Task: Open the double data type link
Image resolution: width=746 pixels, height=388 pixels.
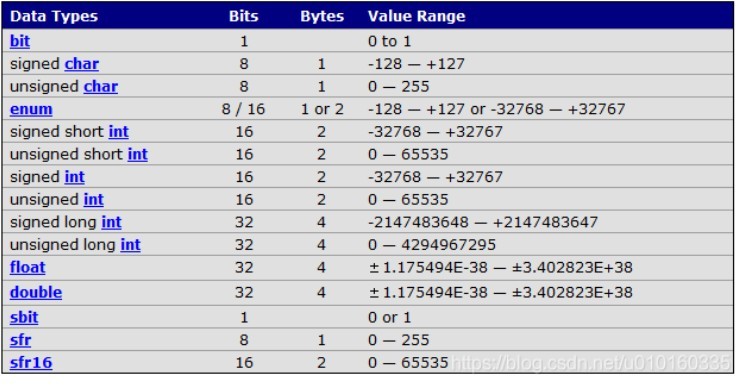Action: pyautogui.click(x=36, y=292)
